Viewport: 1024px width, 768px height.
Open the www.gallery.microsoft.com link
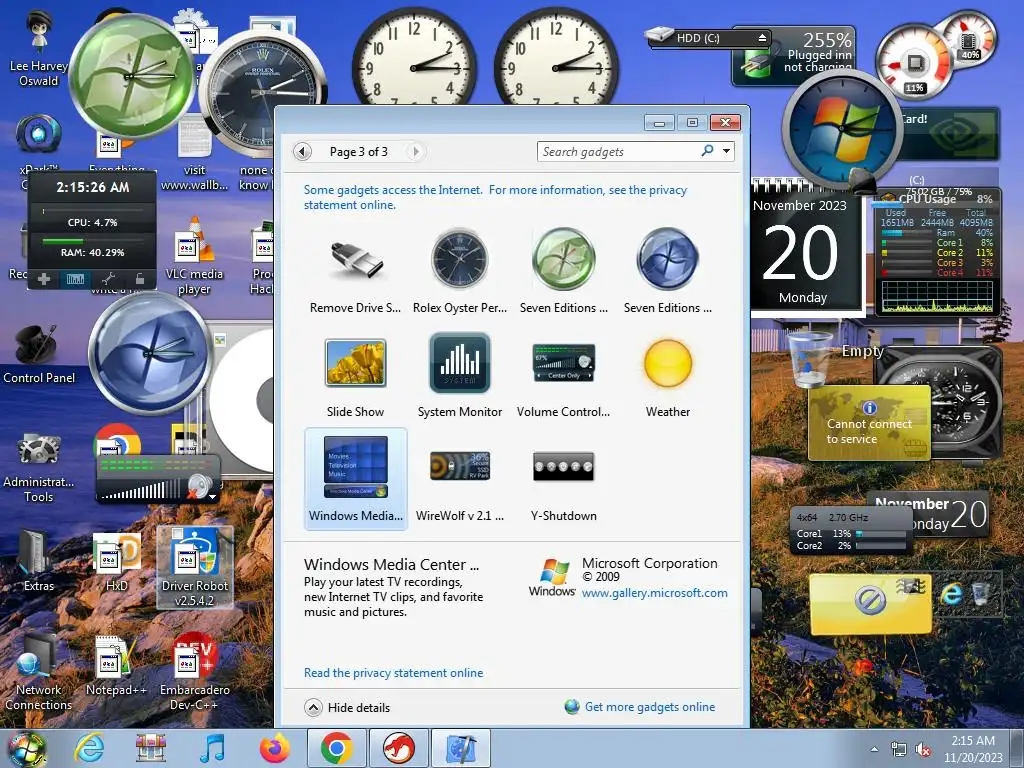pos(654,593)
